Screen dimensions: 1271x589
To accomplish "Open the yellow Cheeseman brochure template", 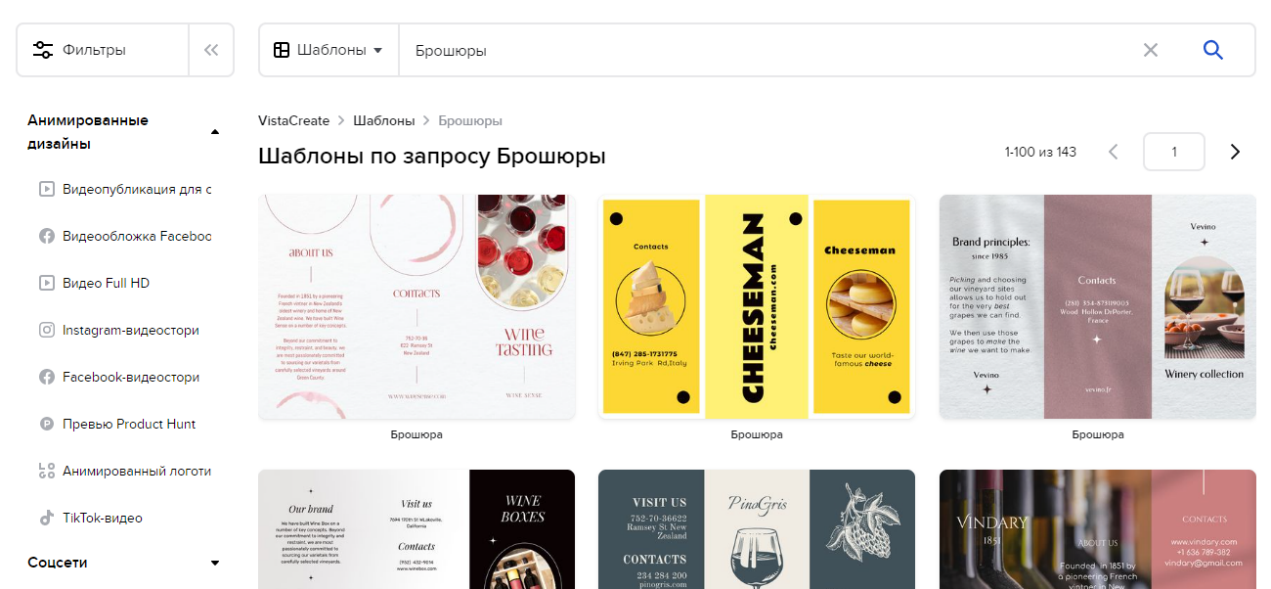I will (x=757, y=306).
